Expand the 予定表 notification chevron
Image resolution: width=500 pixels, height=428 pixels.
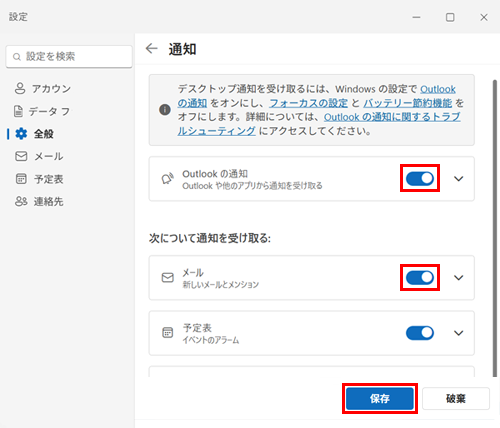459,333
